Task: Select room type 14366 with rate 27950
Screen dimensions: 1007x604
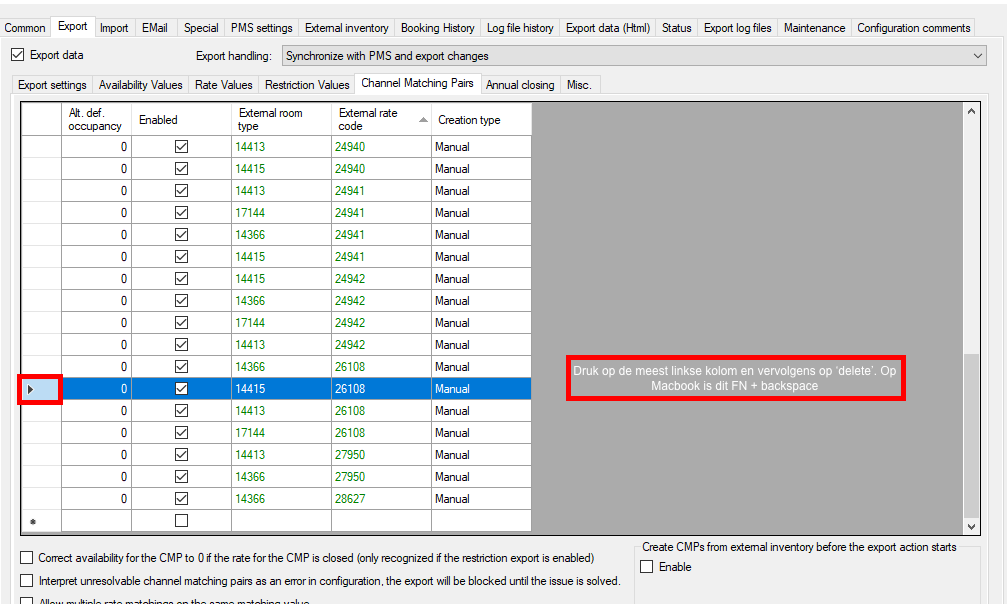Action: click(x=281, y=477)
